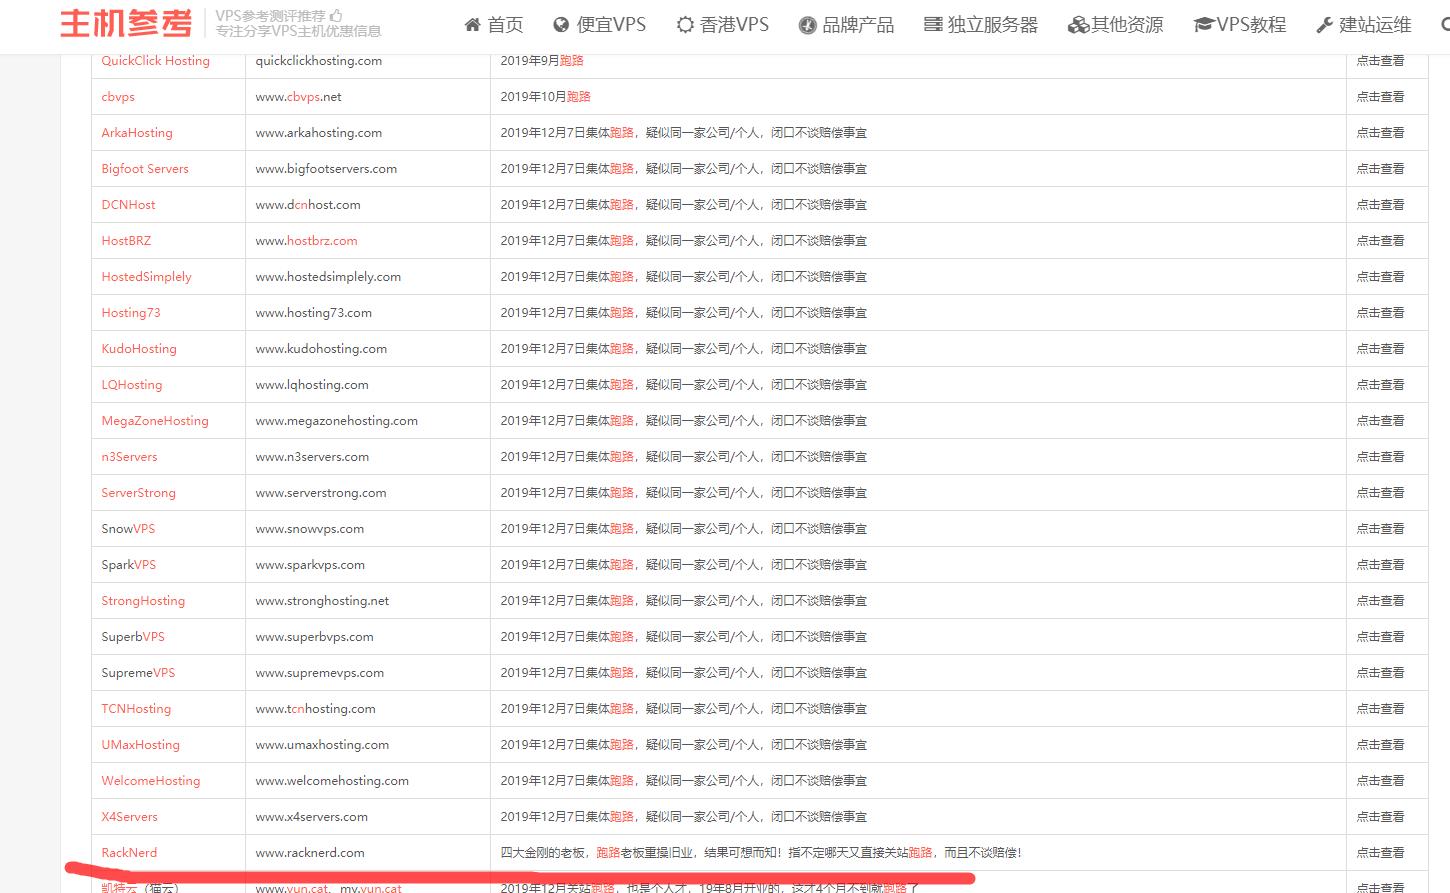Click 点击查看 in the LQHosting row
The image size is (1450, 893).
(1380, 385)
